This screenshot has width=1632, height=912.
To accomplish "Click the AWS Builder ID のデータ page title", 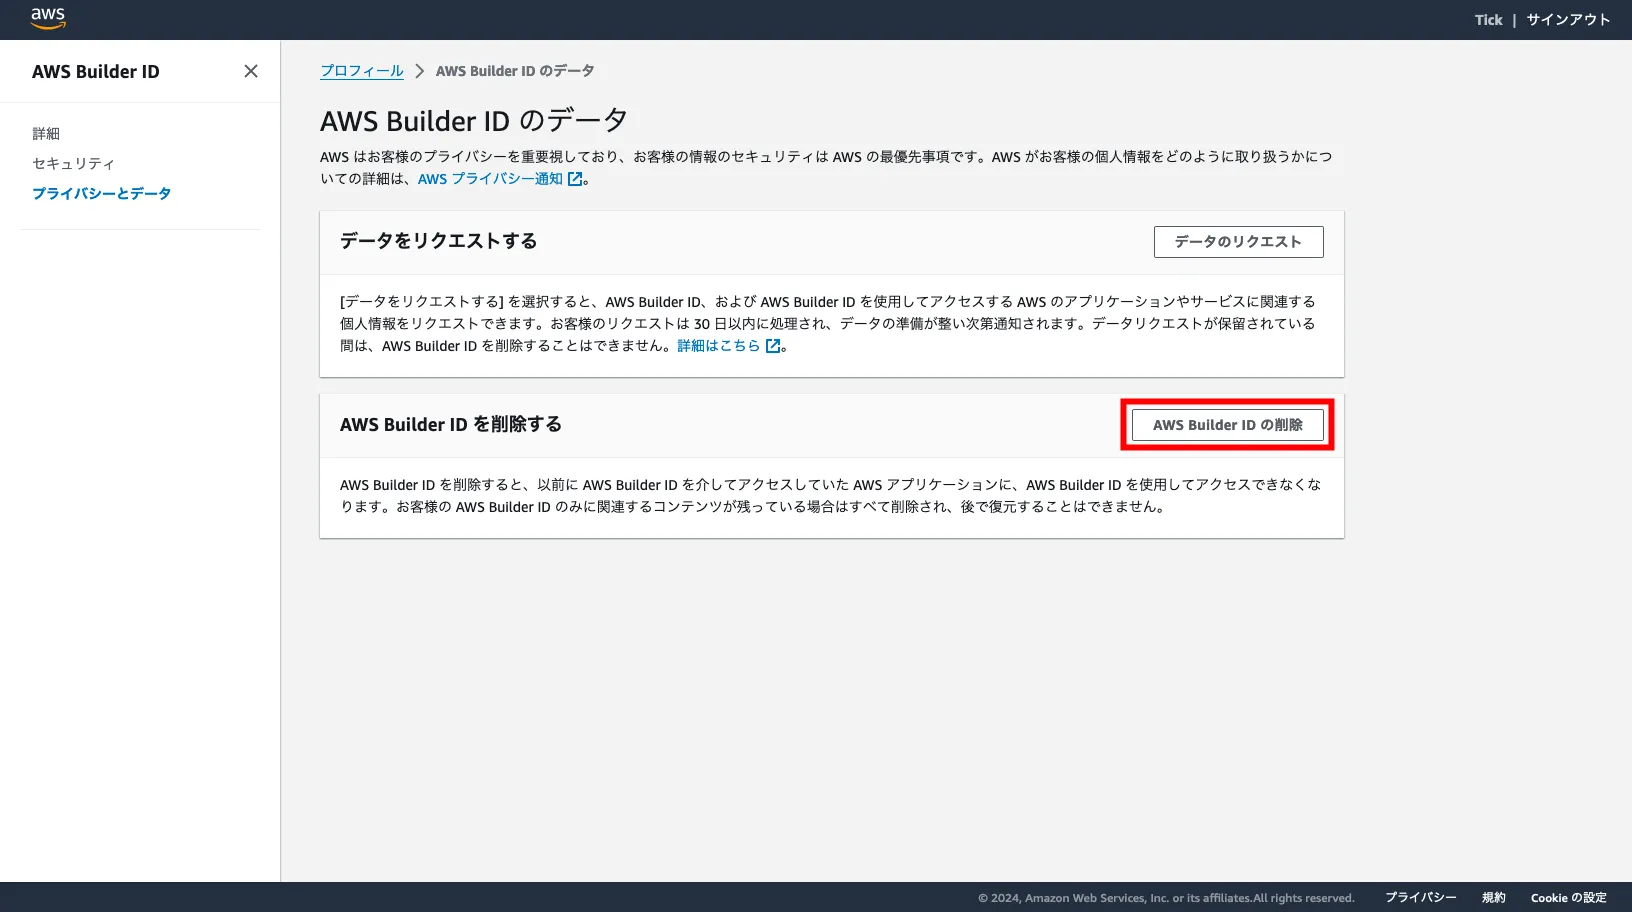I will click(474, 121).
